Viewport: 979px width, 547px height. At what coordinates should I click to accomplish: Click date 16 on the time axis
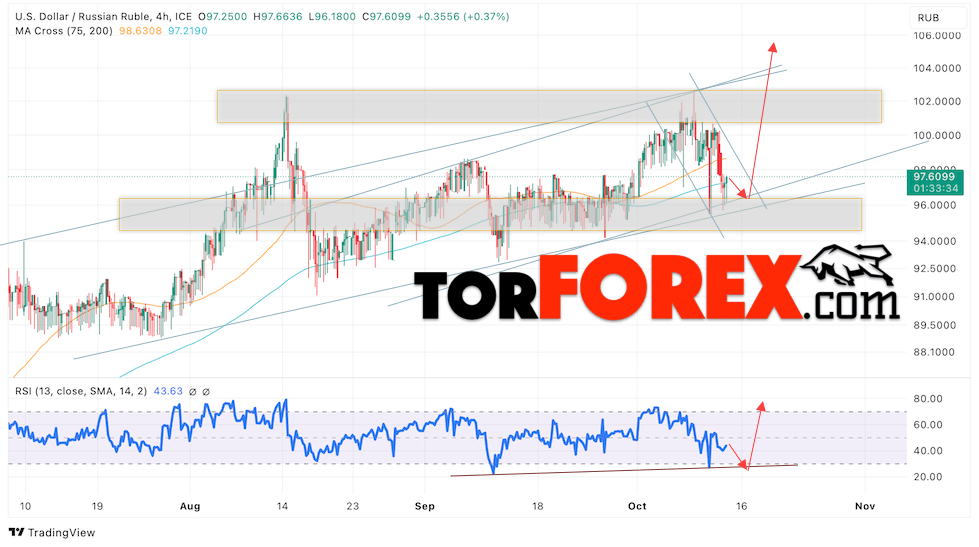pyautogui.click(x=741, y=506)
